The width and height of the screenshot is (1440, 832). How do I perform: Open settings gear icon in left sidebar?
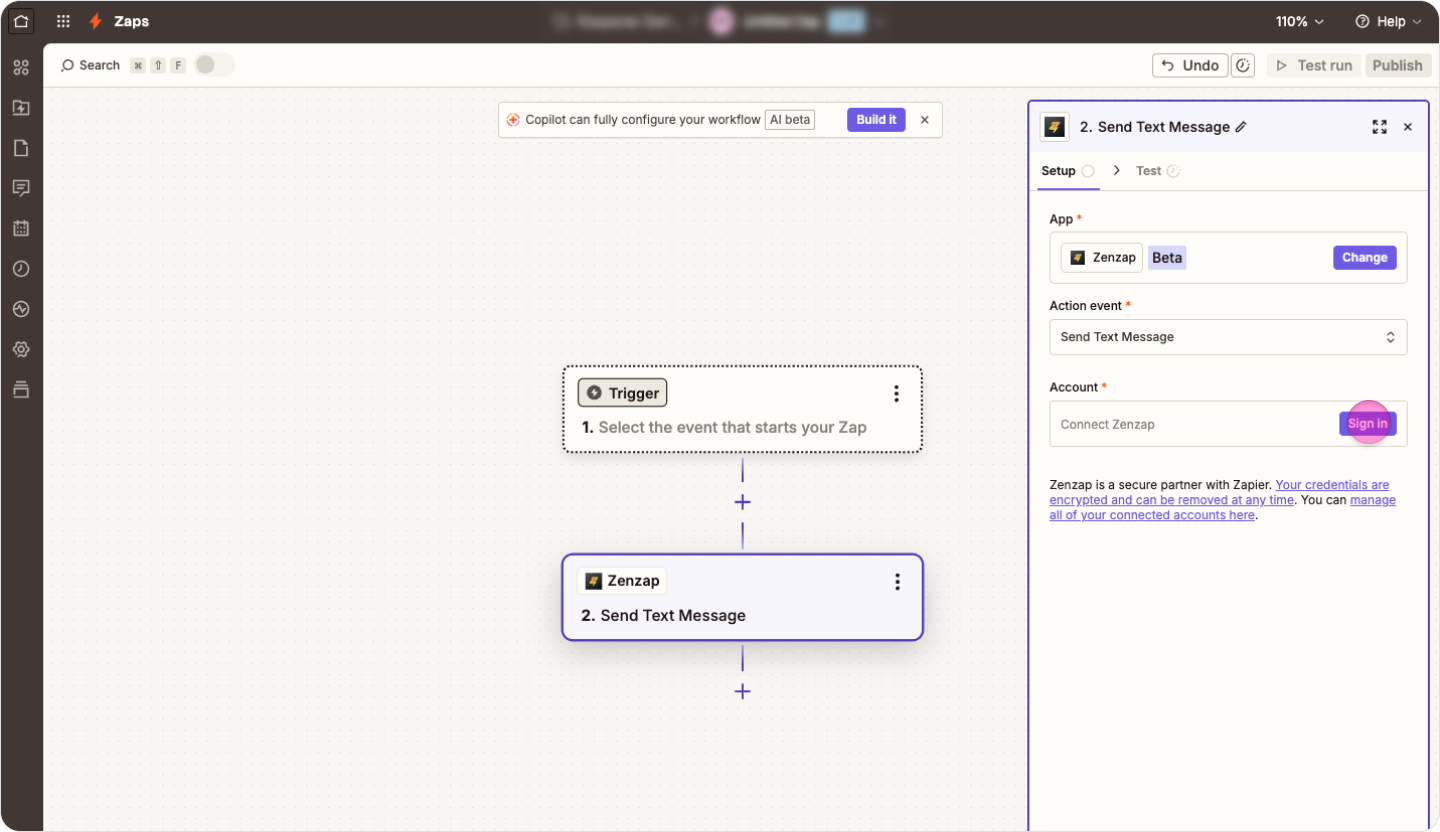[x=21, y=349]
